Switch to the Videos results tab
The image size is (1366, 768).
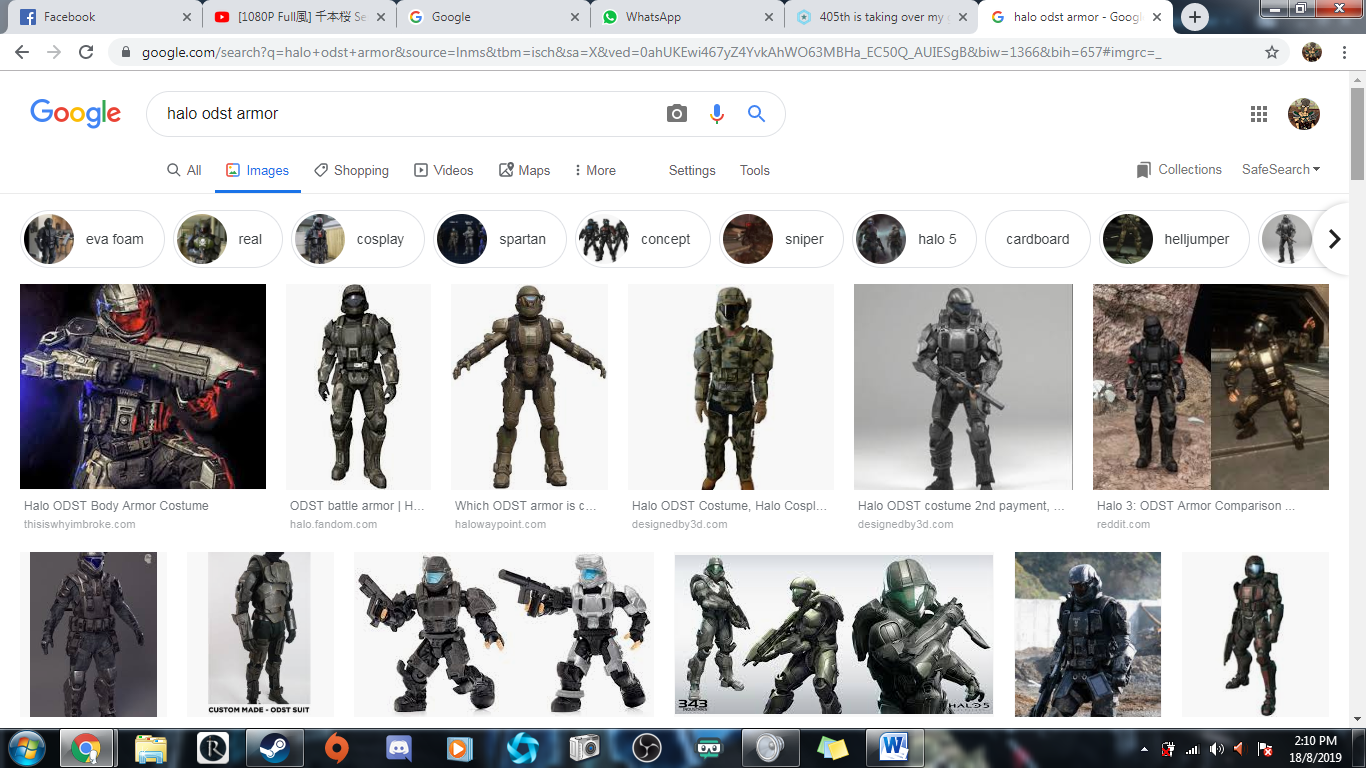(x=444, y=171)
